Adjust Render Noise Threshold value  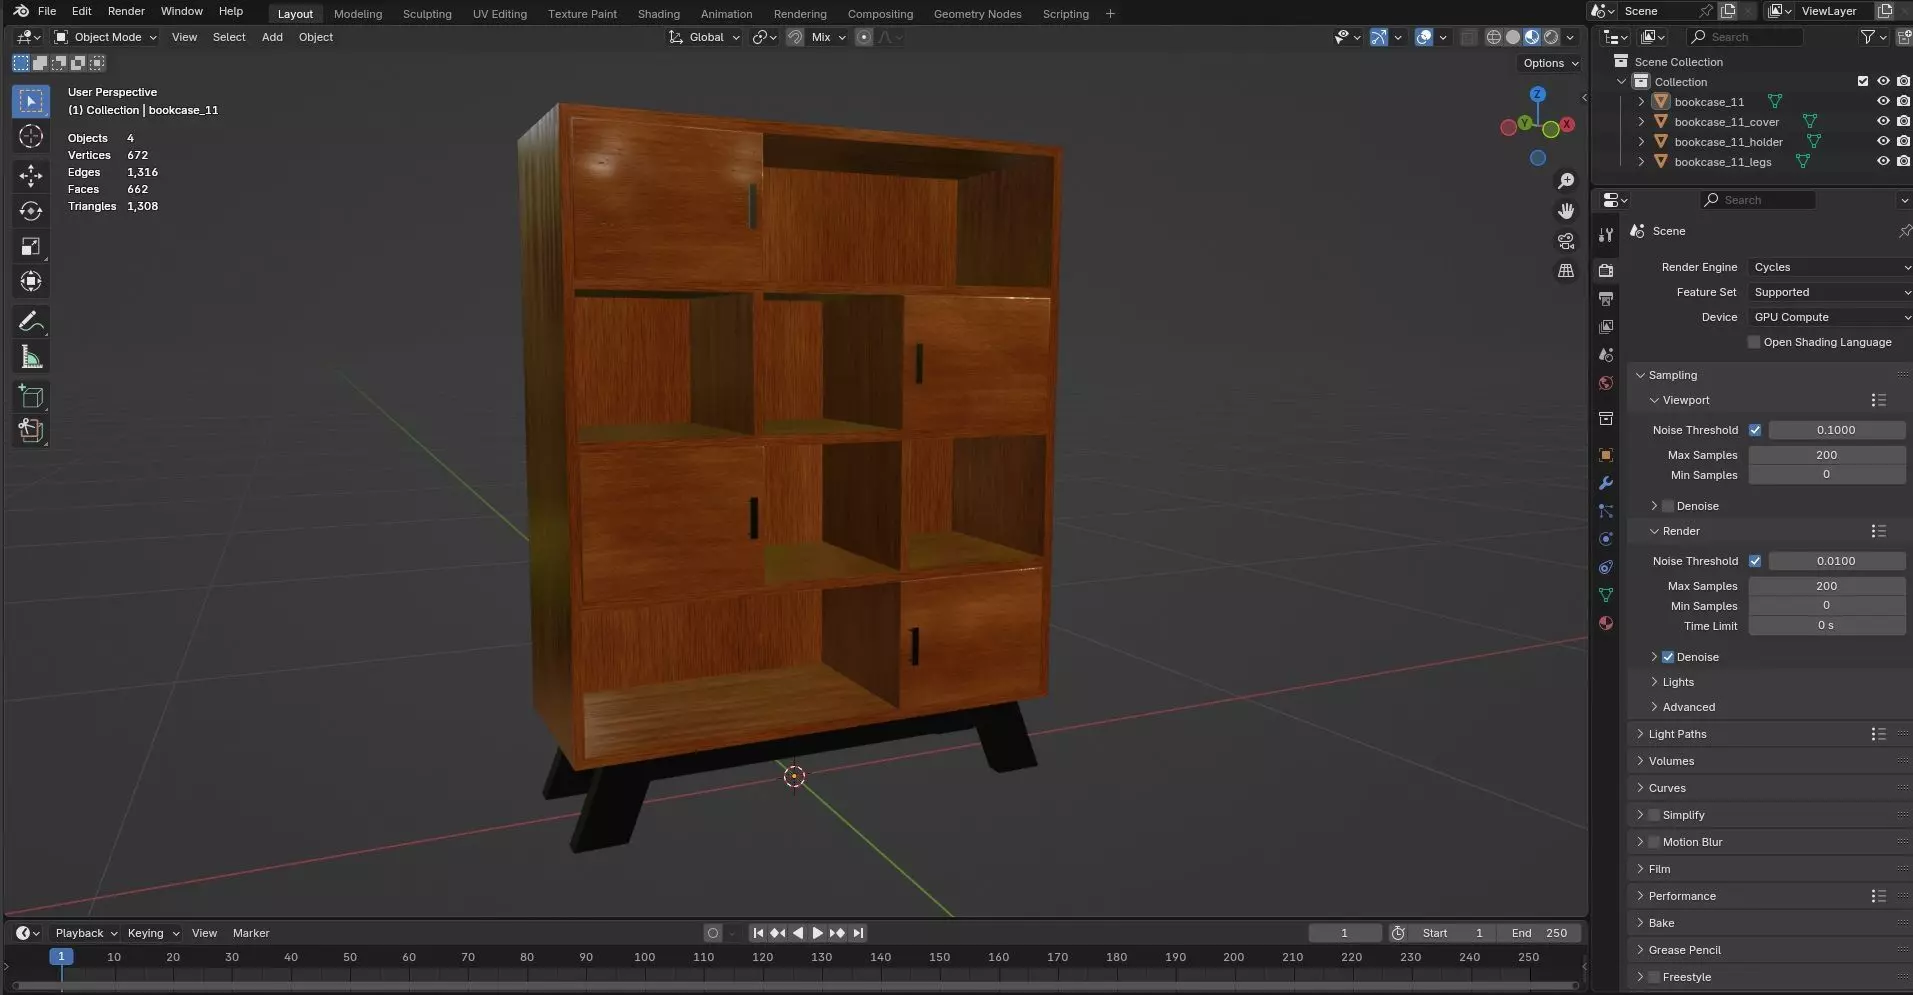pos(1836,561)
